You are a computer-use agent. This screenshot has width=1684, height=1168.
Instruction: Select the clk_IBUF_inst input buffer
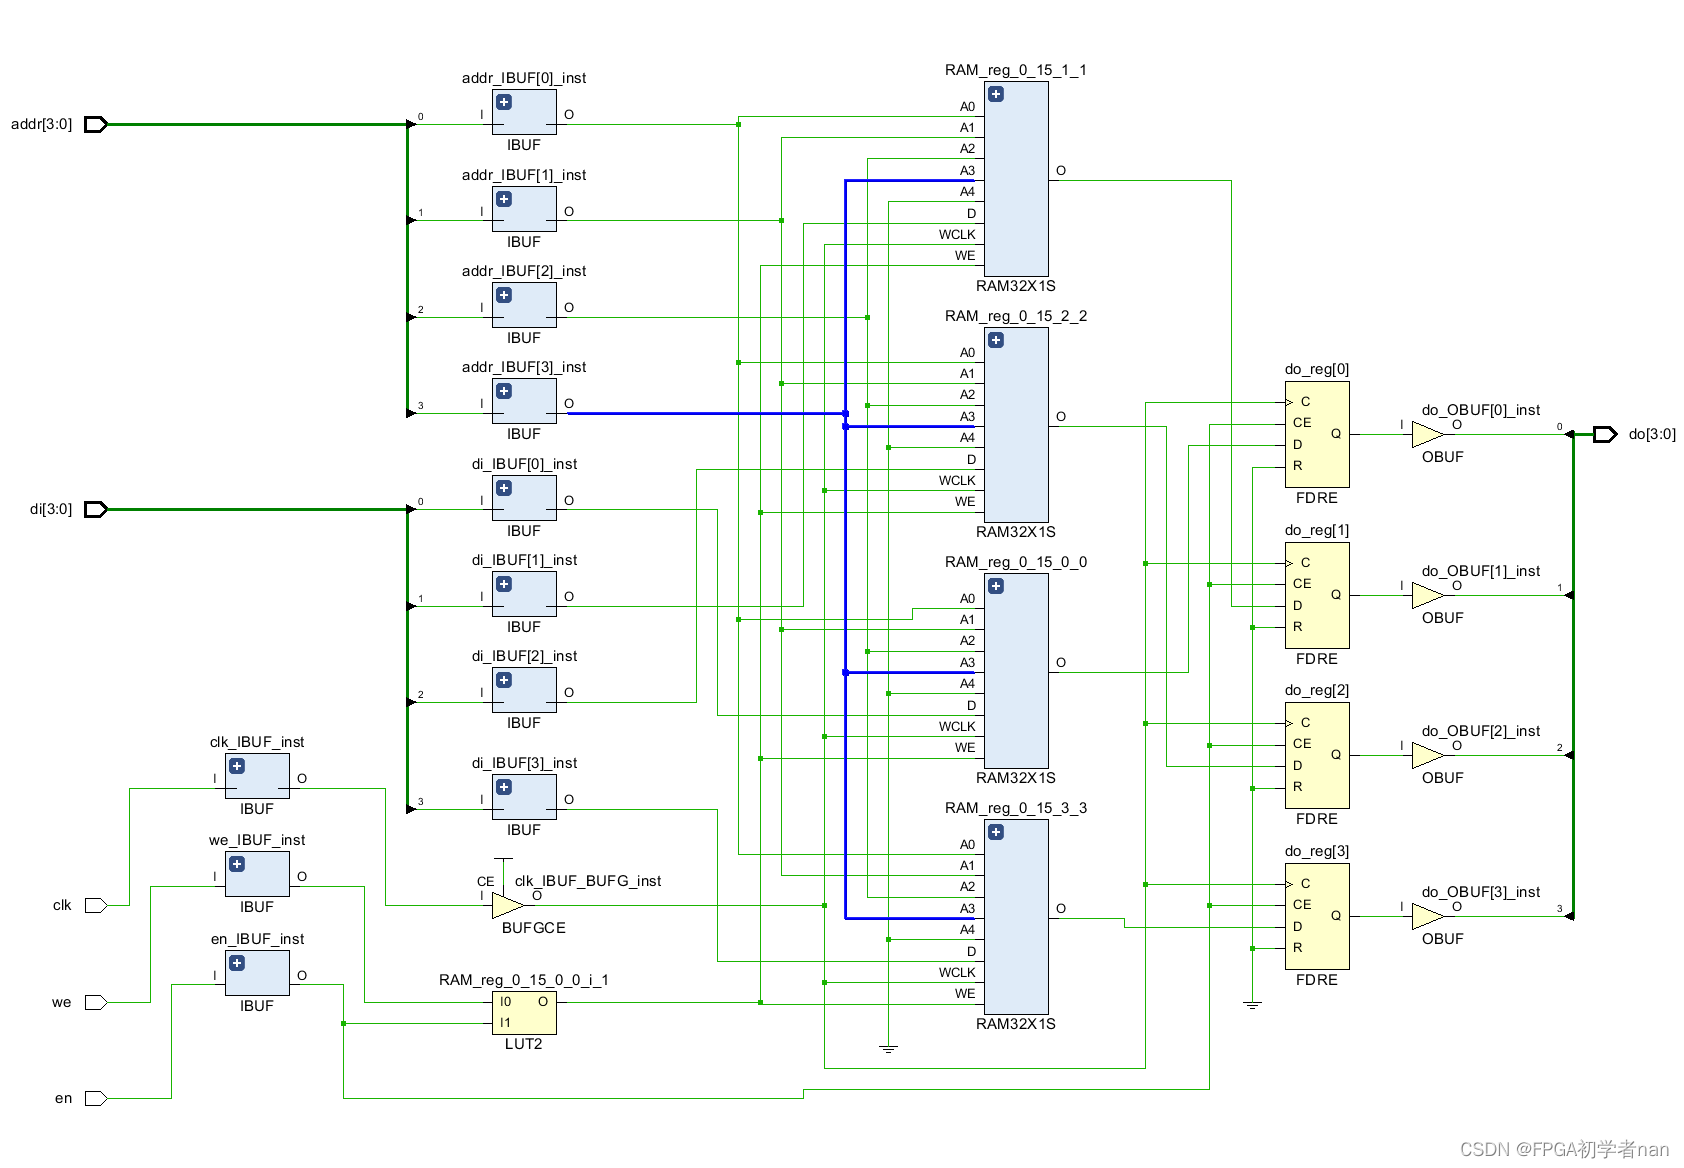[x=256, y=775]
